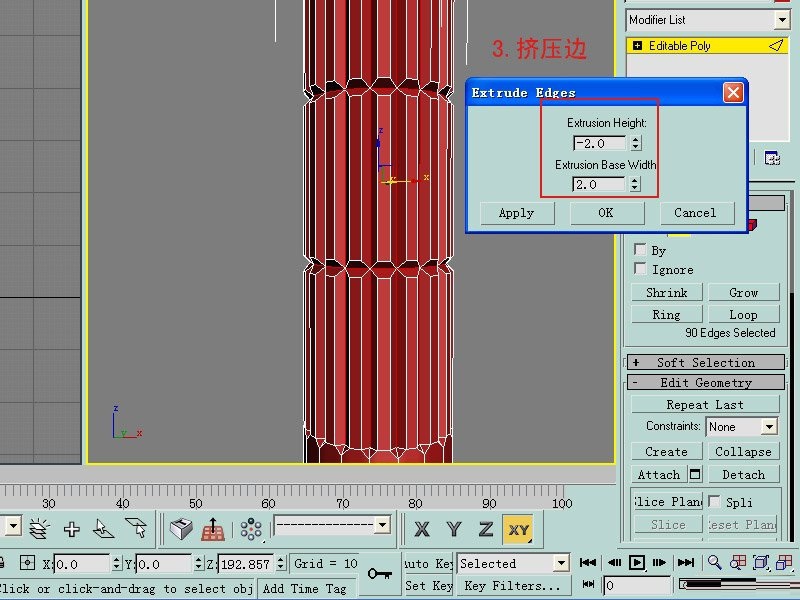Select the Zoom magnifier tool
This screenshot has width=800, height=600.
pyautogui.click(x=715, y=563)
